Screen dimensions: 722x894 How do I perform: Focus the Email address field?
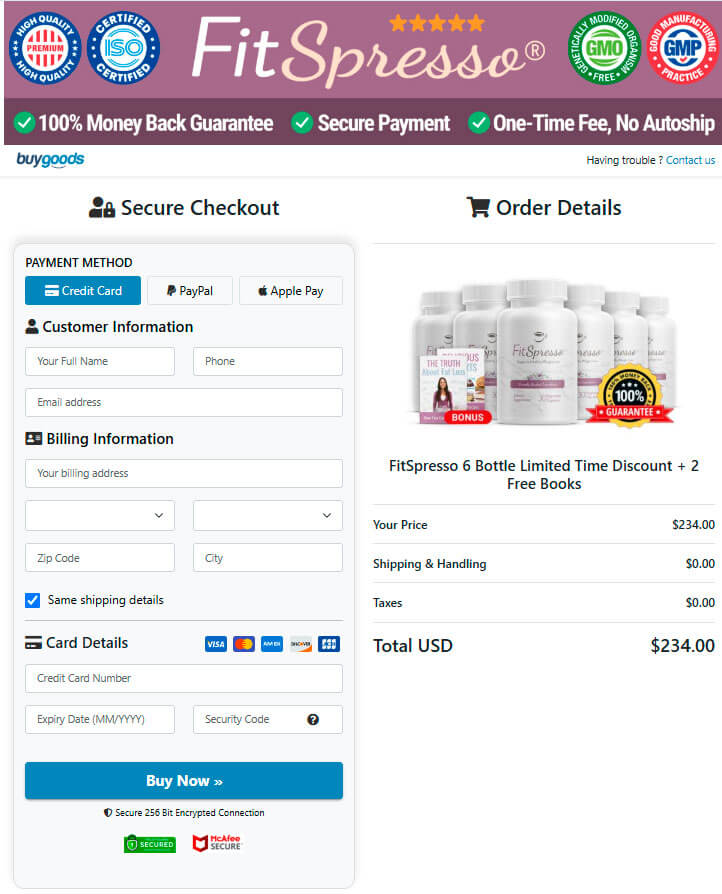pos(184,402)
